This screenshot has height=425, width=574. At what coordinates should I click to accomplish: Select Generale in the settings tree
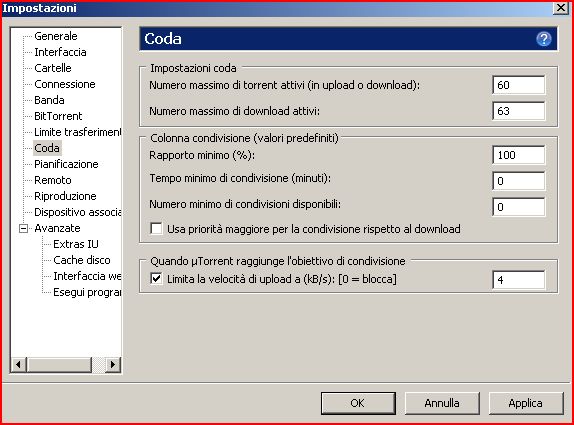(x=56, y=36)
